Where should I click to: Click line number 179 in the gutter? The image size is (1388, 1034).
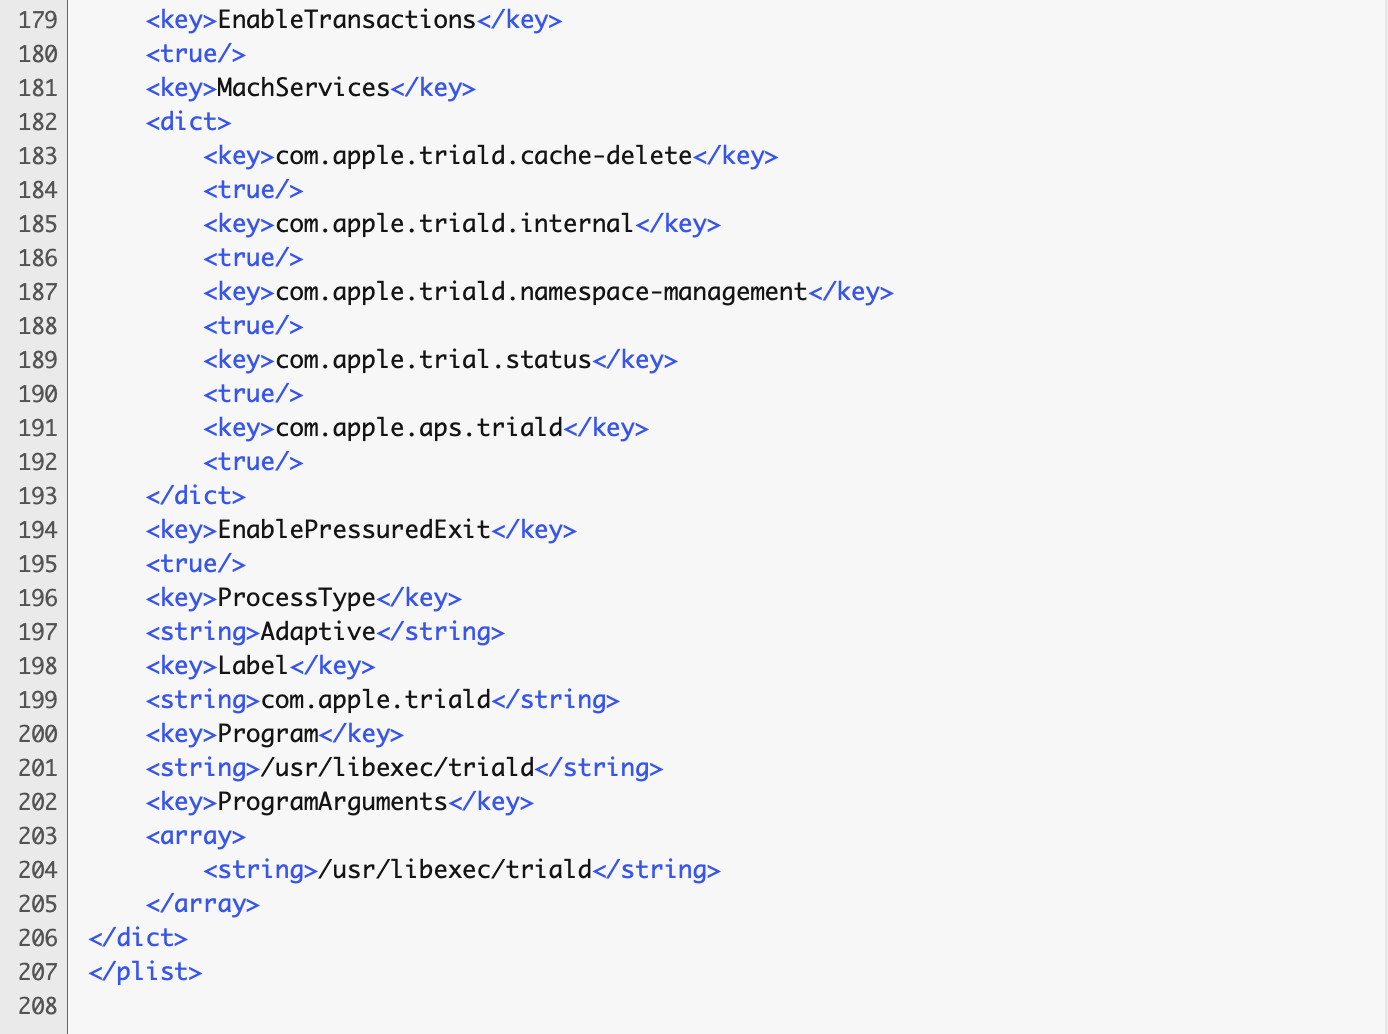pyautogui.click(x=38, y=20)
